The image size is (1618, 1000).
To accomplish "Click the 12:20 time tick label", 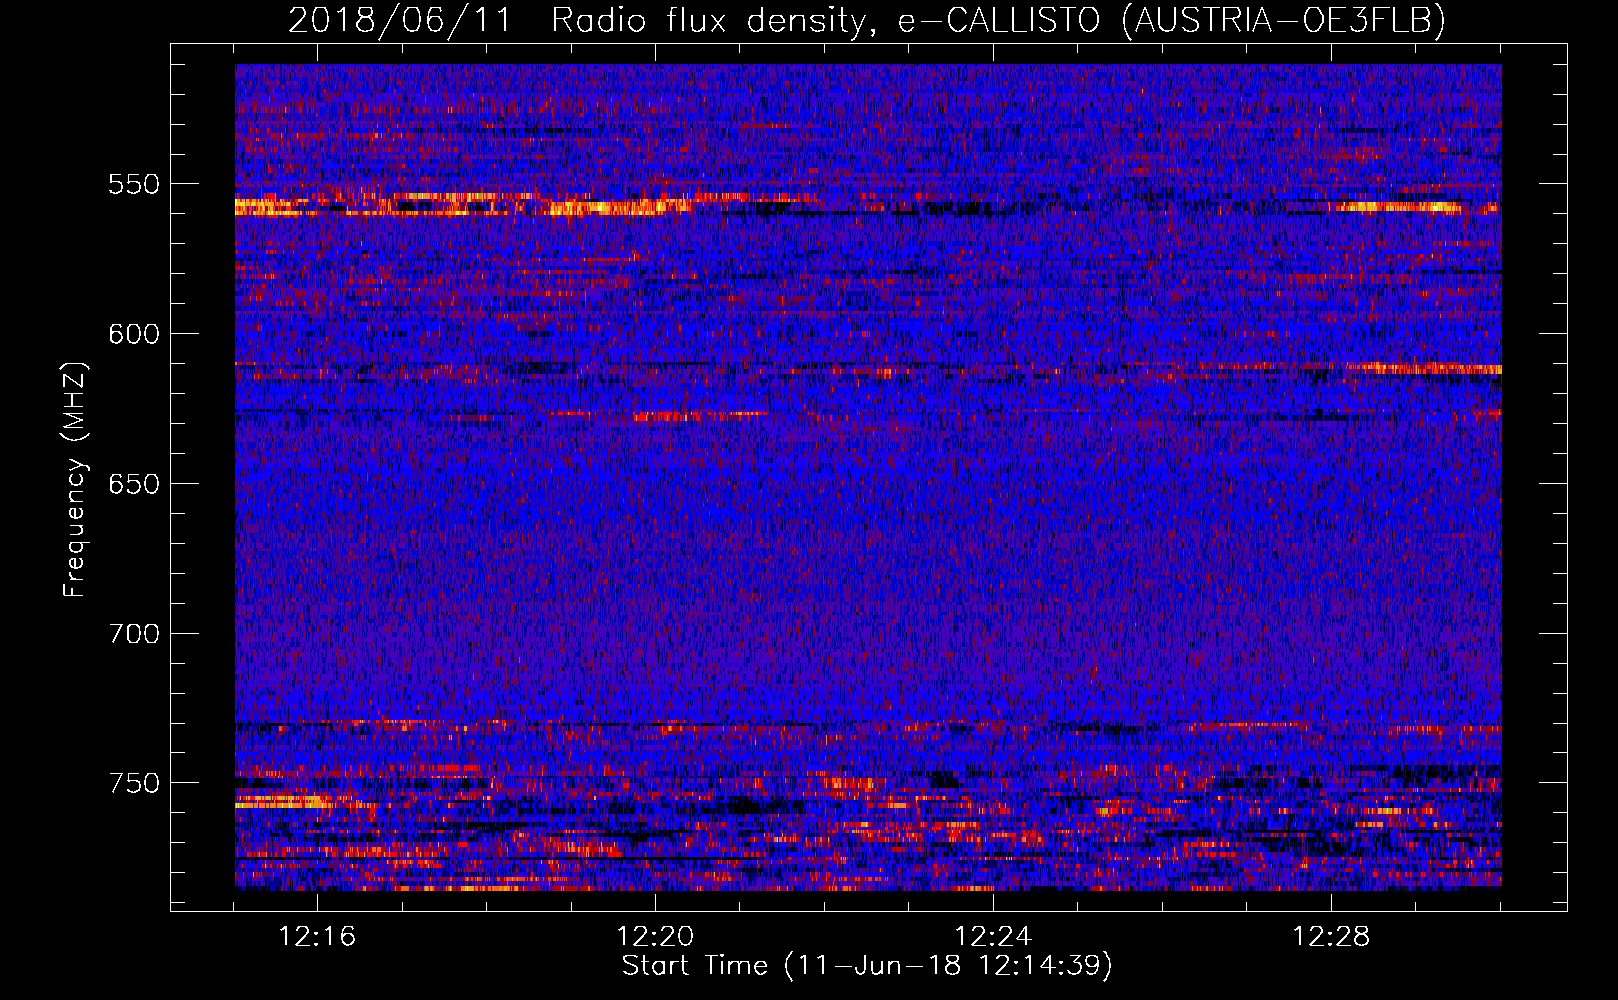I will point(655,937).
